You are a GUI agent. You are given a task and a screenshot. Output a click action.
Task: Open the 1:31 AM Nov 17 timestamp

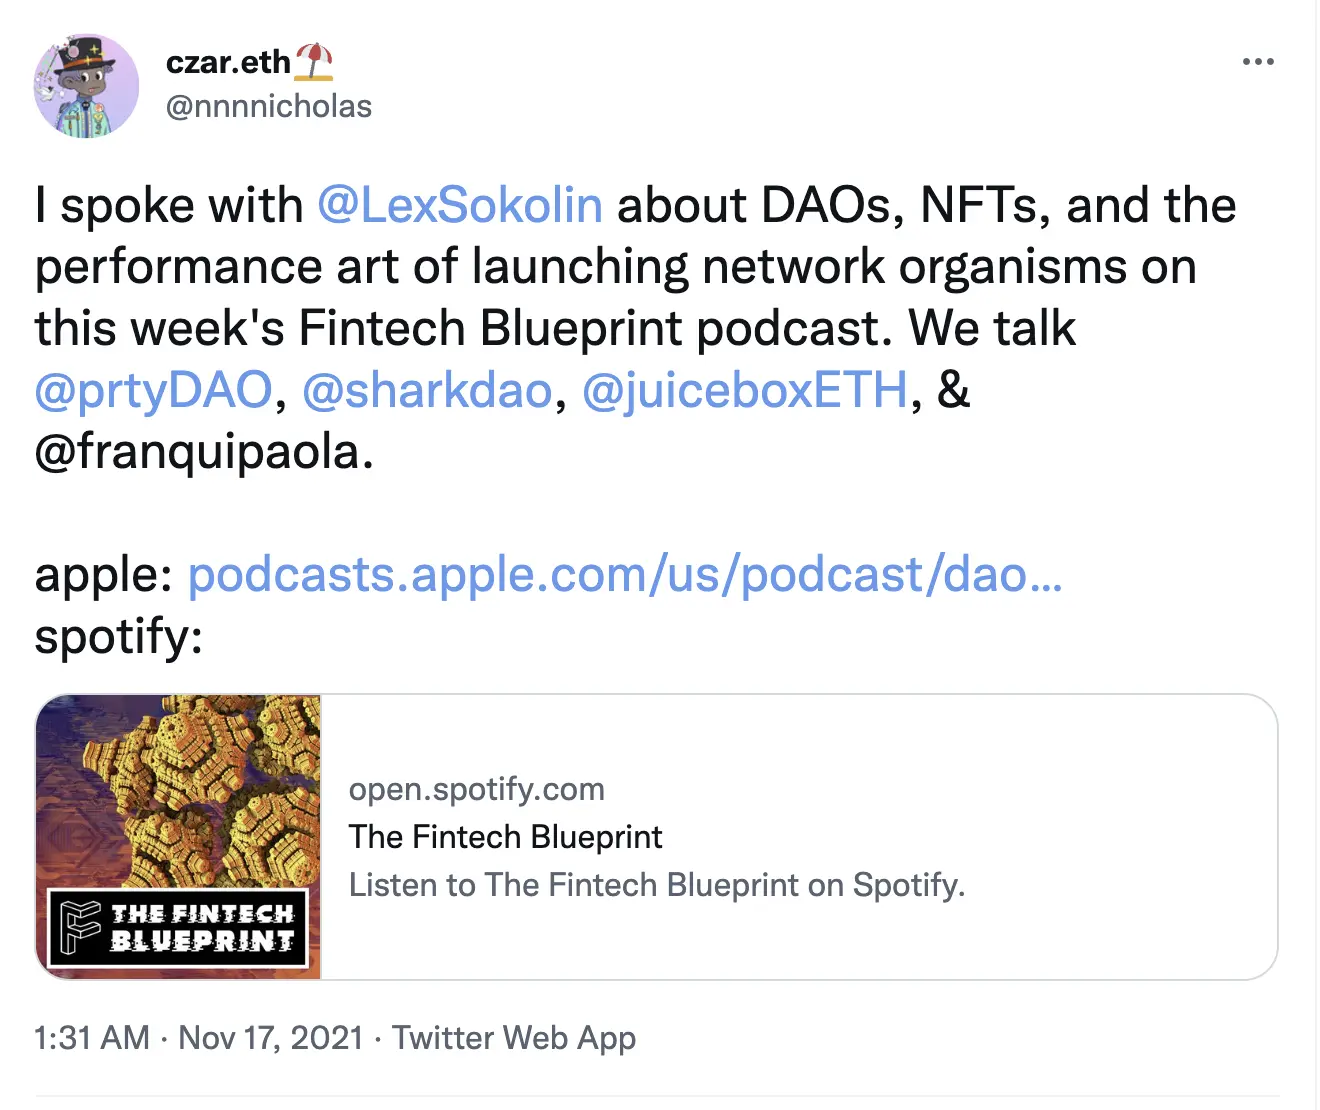click(198, 1038)
